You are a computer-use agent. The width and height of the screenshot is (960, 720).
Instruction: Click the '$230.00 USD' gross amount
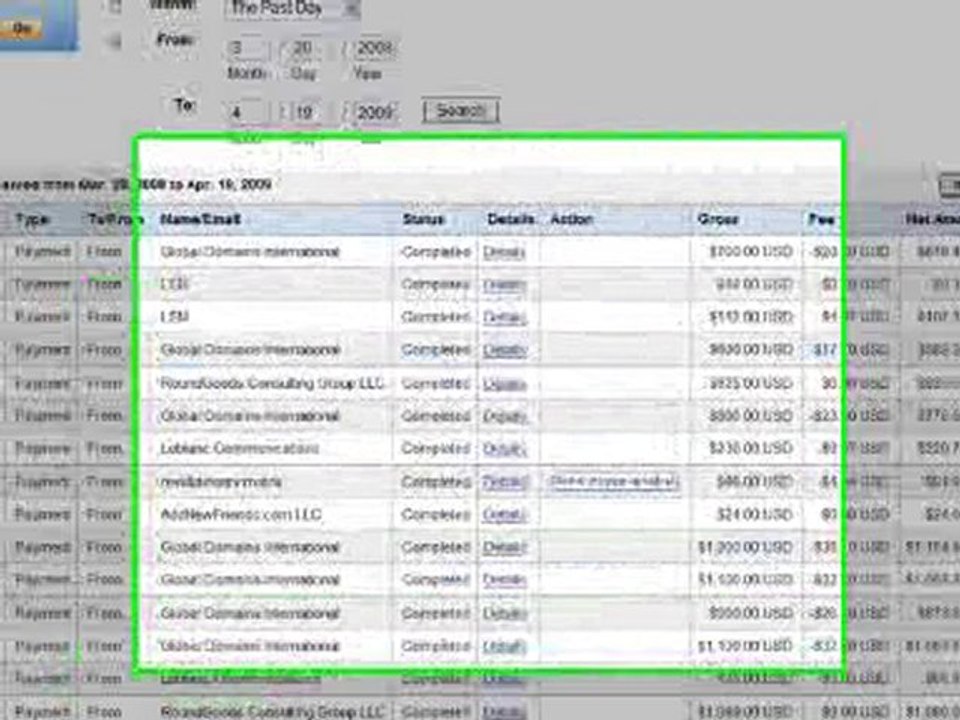(x=750, y=449)
